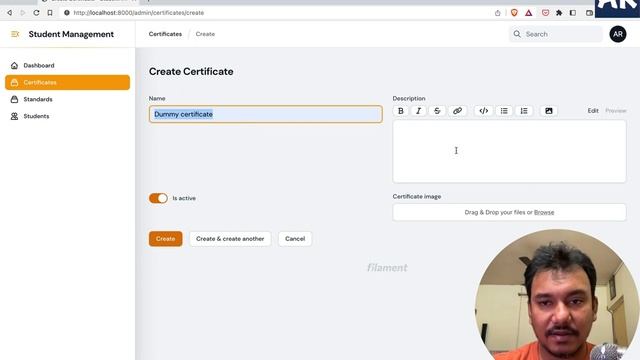Image resolution: width=640 pixels, height=360 pixels.
Task: Open the Brave shields icon
Action: (x=514, y=13)
